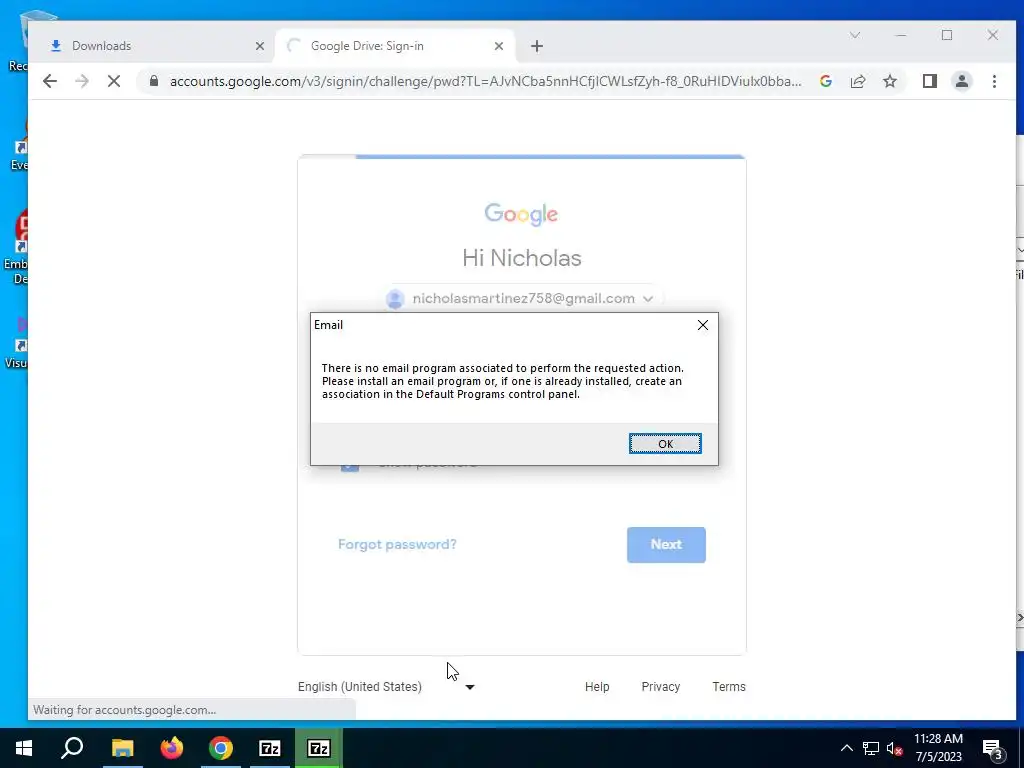Open Chrome side panel

(x=930, y=81)
